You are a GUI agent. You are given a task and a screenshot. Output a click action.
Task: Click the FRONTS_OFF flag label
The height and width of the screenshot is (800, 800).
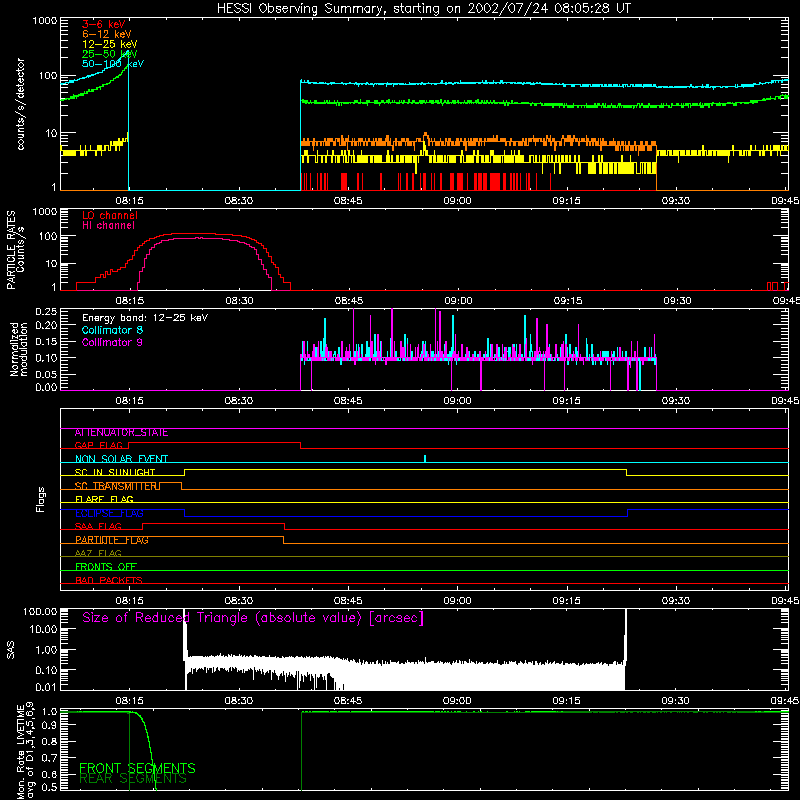106,567
